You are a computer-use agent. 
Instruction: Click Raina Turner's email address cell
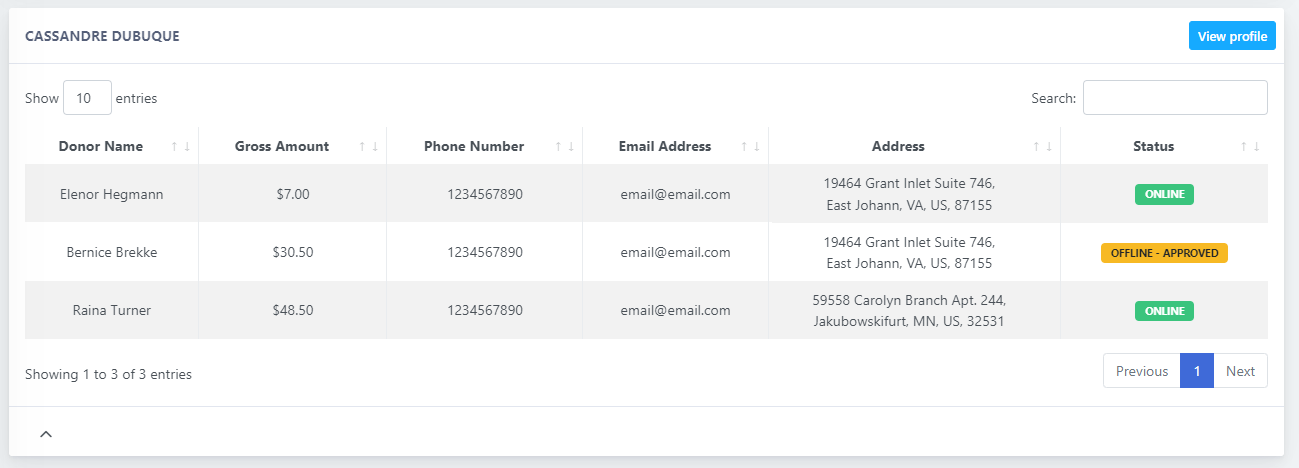click(x=675, y=310)
